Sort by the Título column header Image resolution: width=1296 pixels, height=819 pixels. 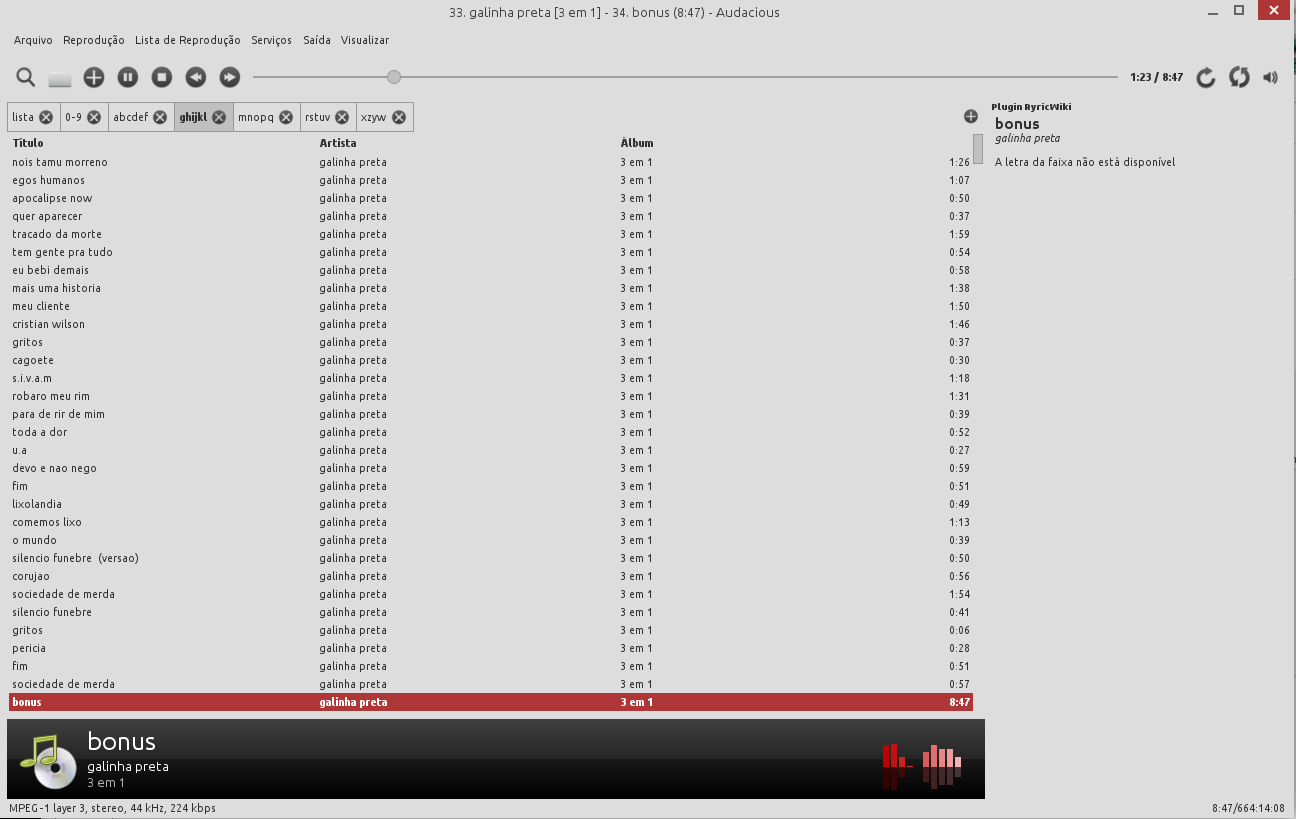point(28,143)
